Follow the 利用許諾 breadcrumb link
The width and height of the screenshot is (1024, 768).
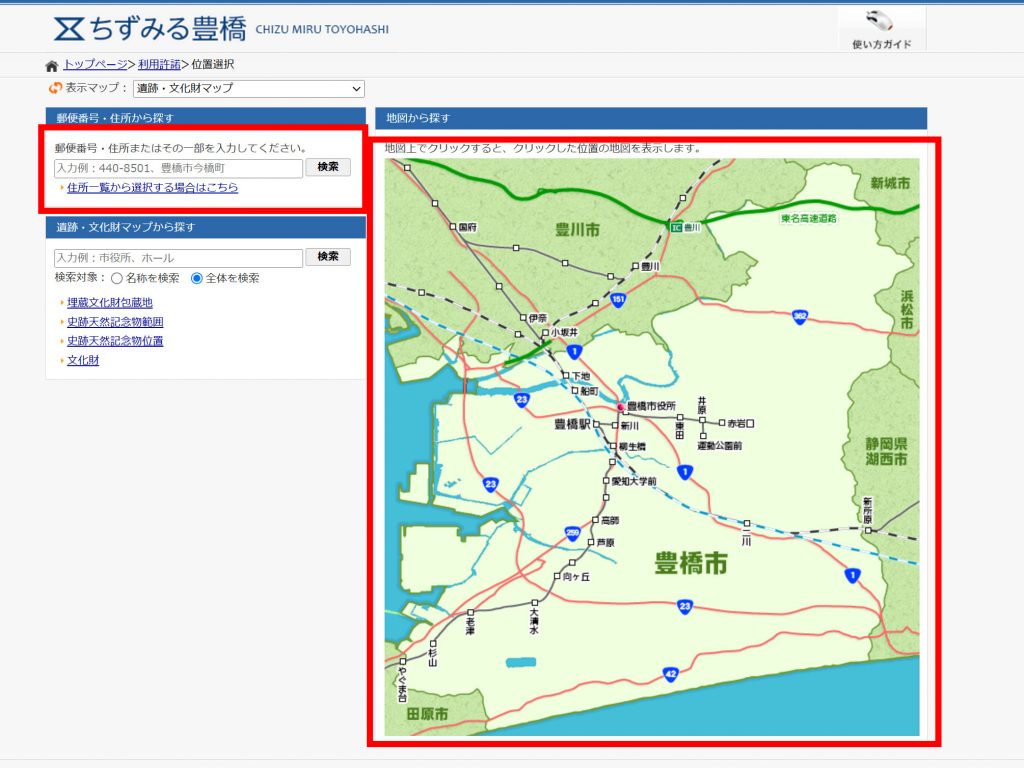(x=159, y=65)
